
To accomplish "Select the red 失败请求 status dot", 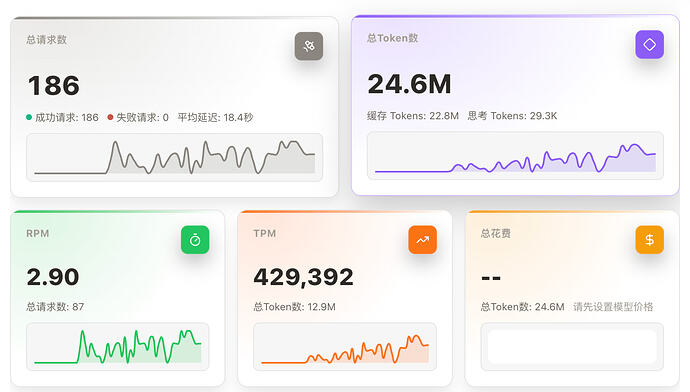I will [x=110, y=117].
